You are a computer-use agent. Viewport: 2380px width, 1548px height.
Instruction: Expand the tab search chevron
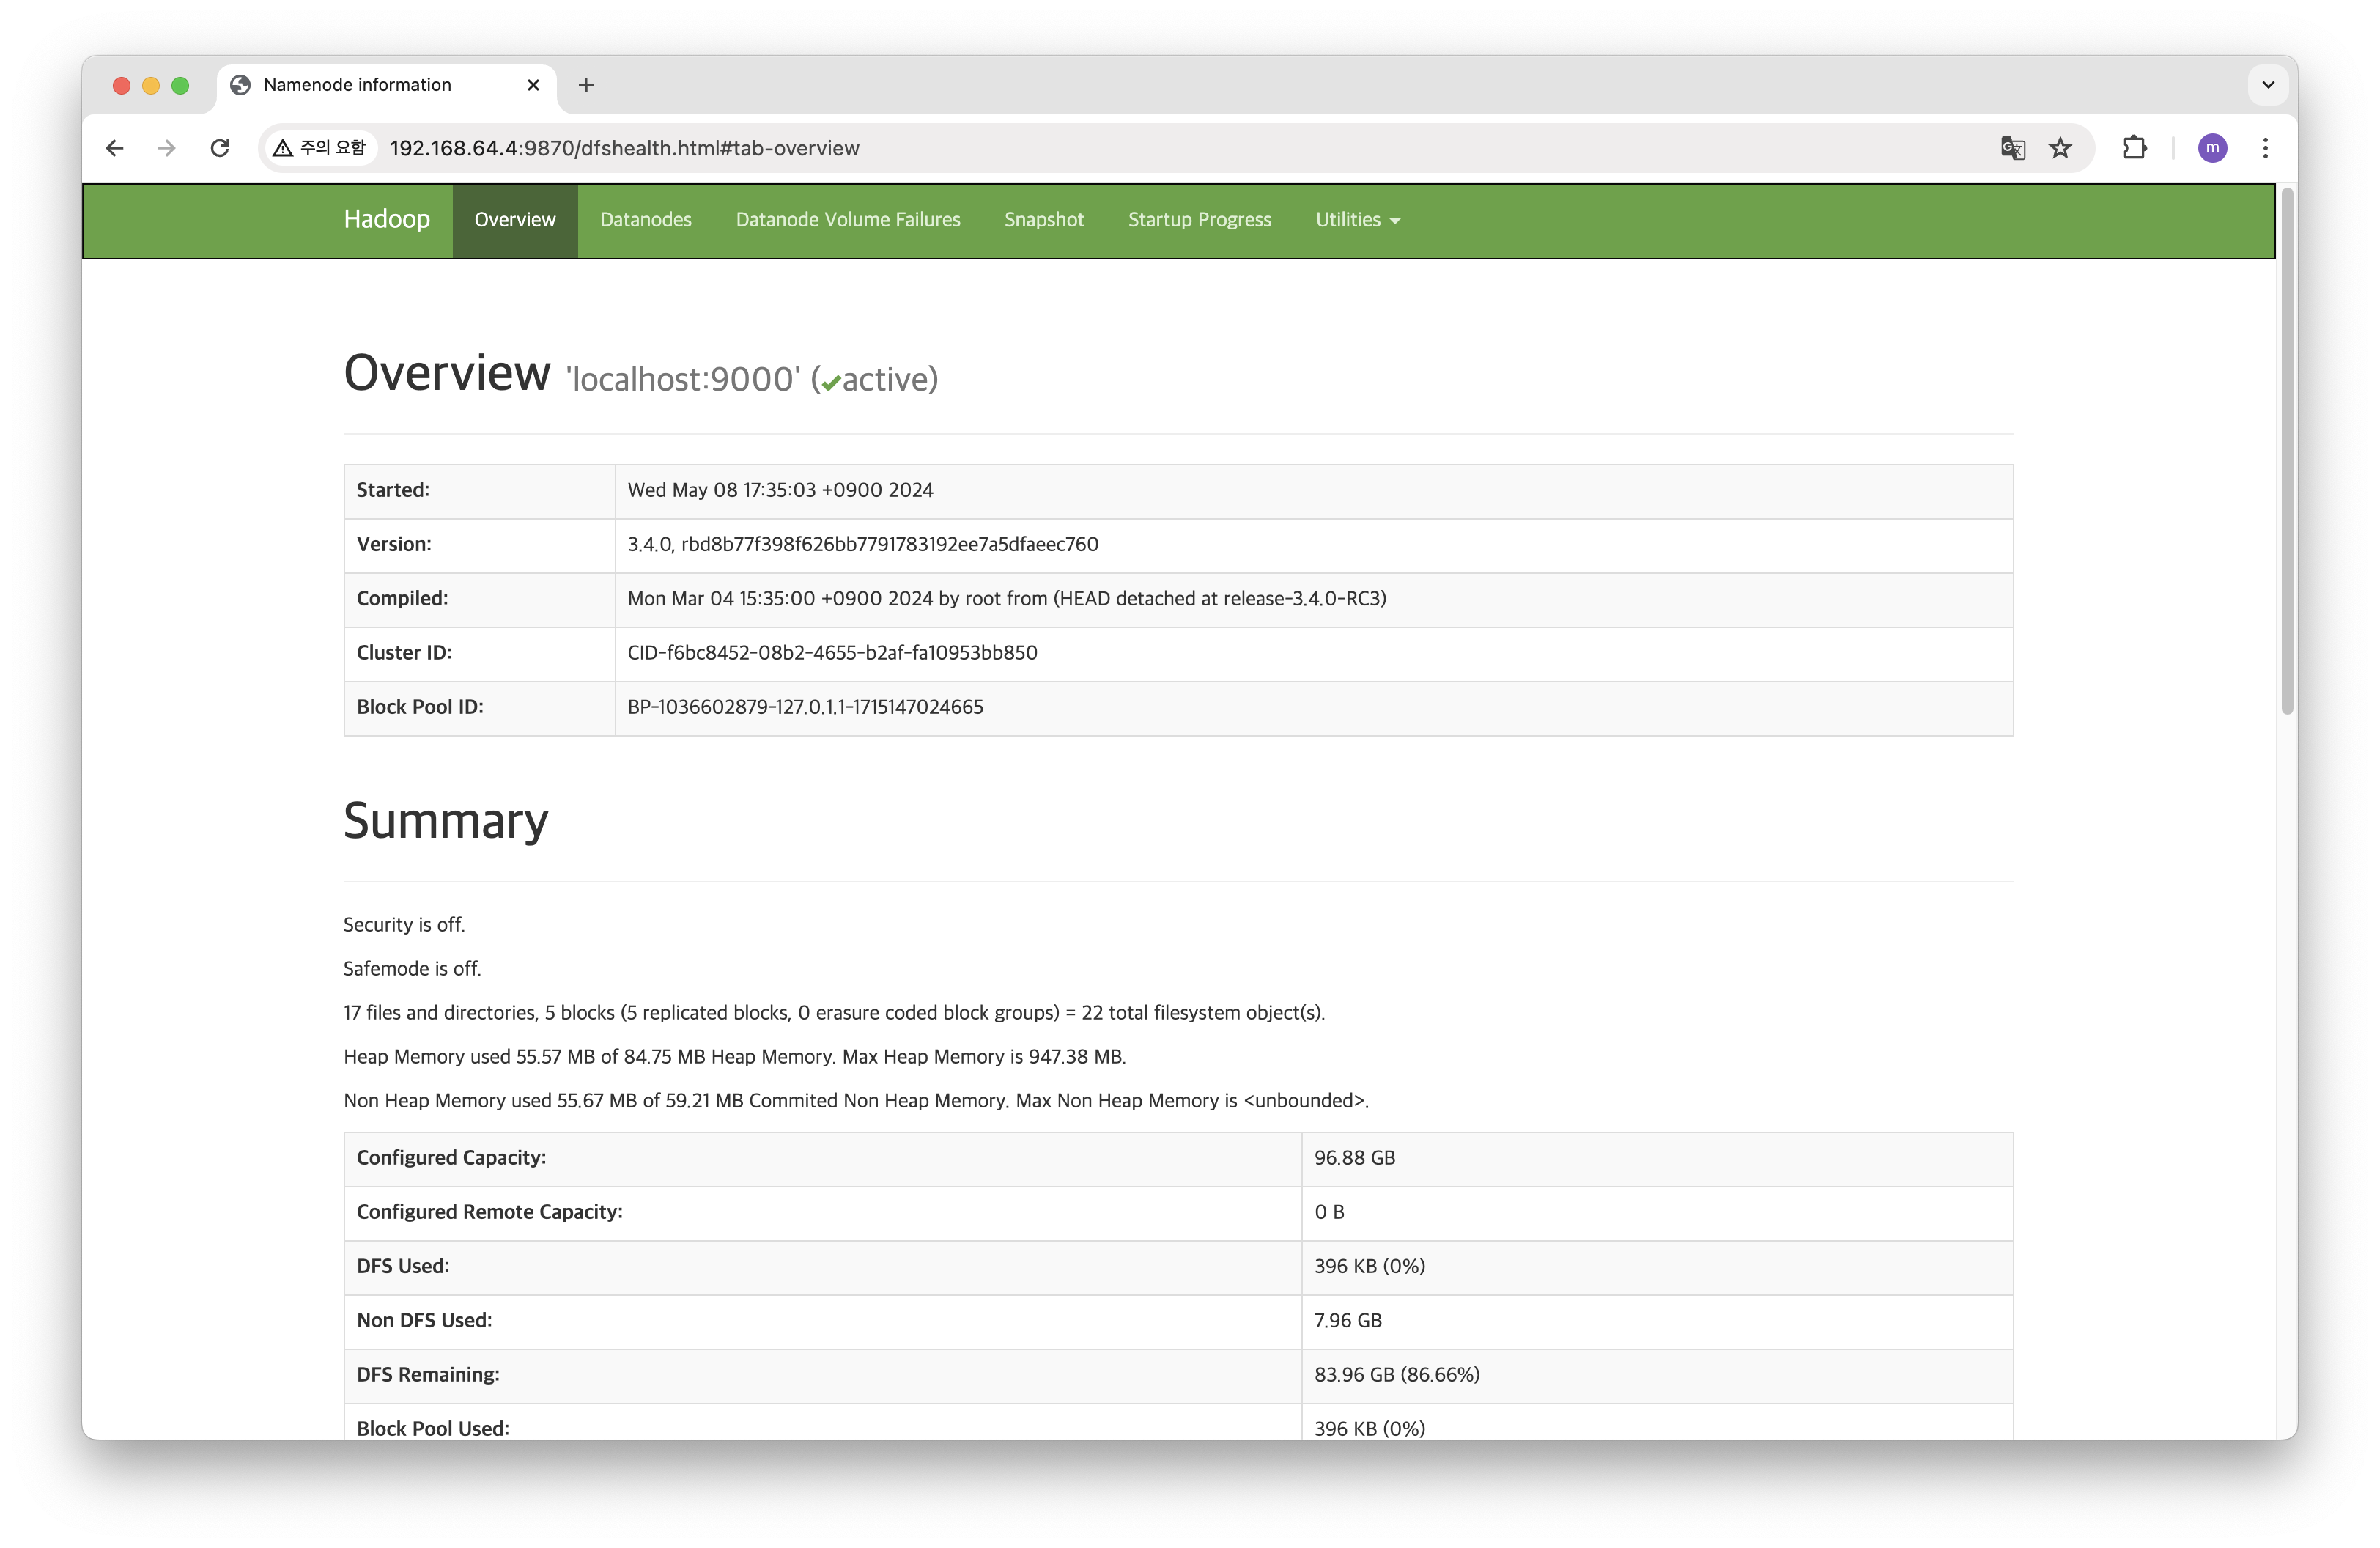2268,85
